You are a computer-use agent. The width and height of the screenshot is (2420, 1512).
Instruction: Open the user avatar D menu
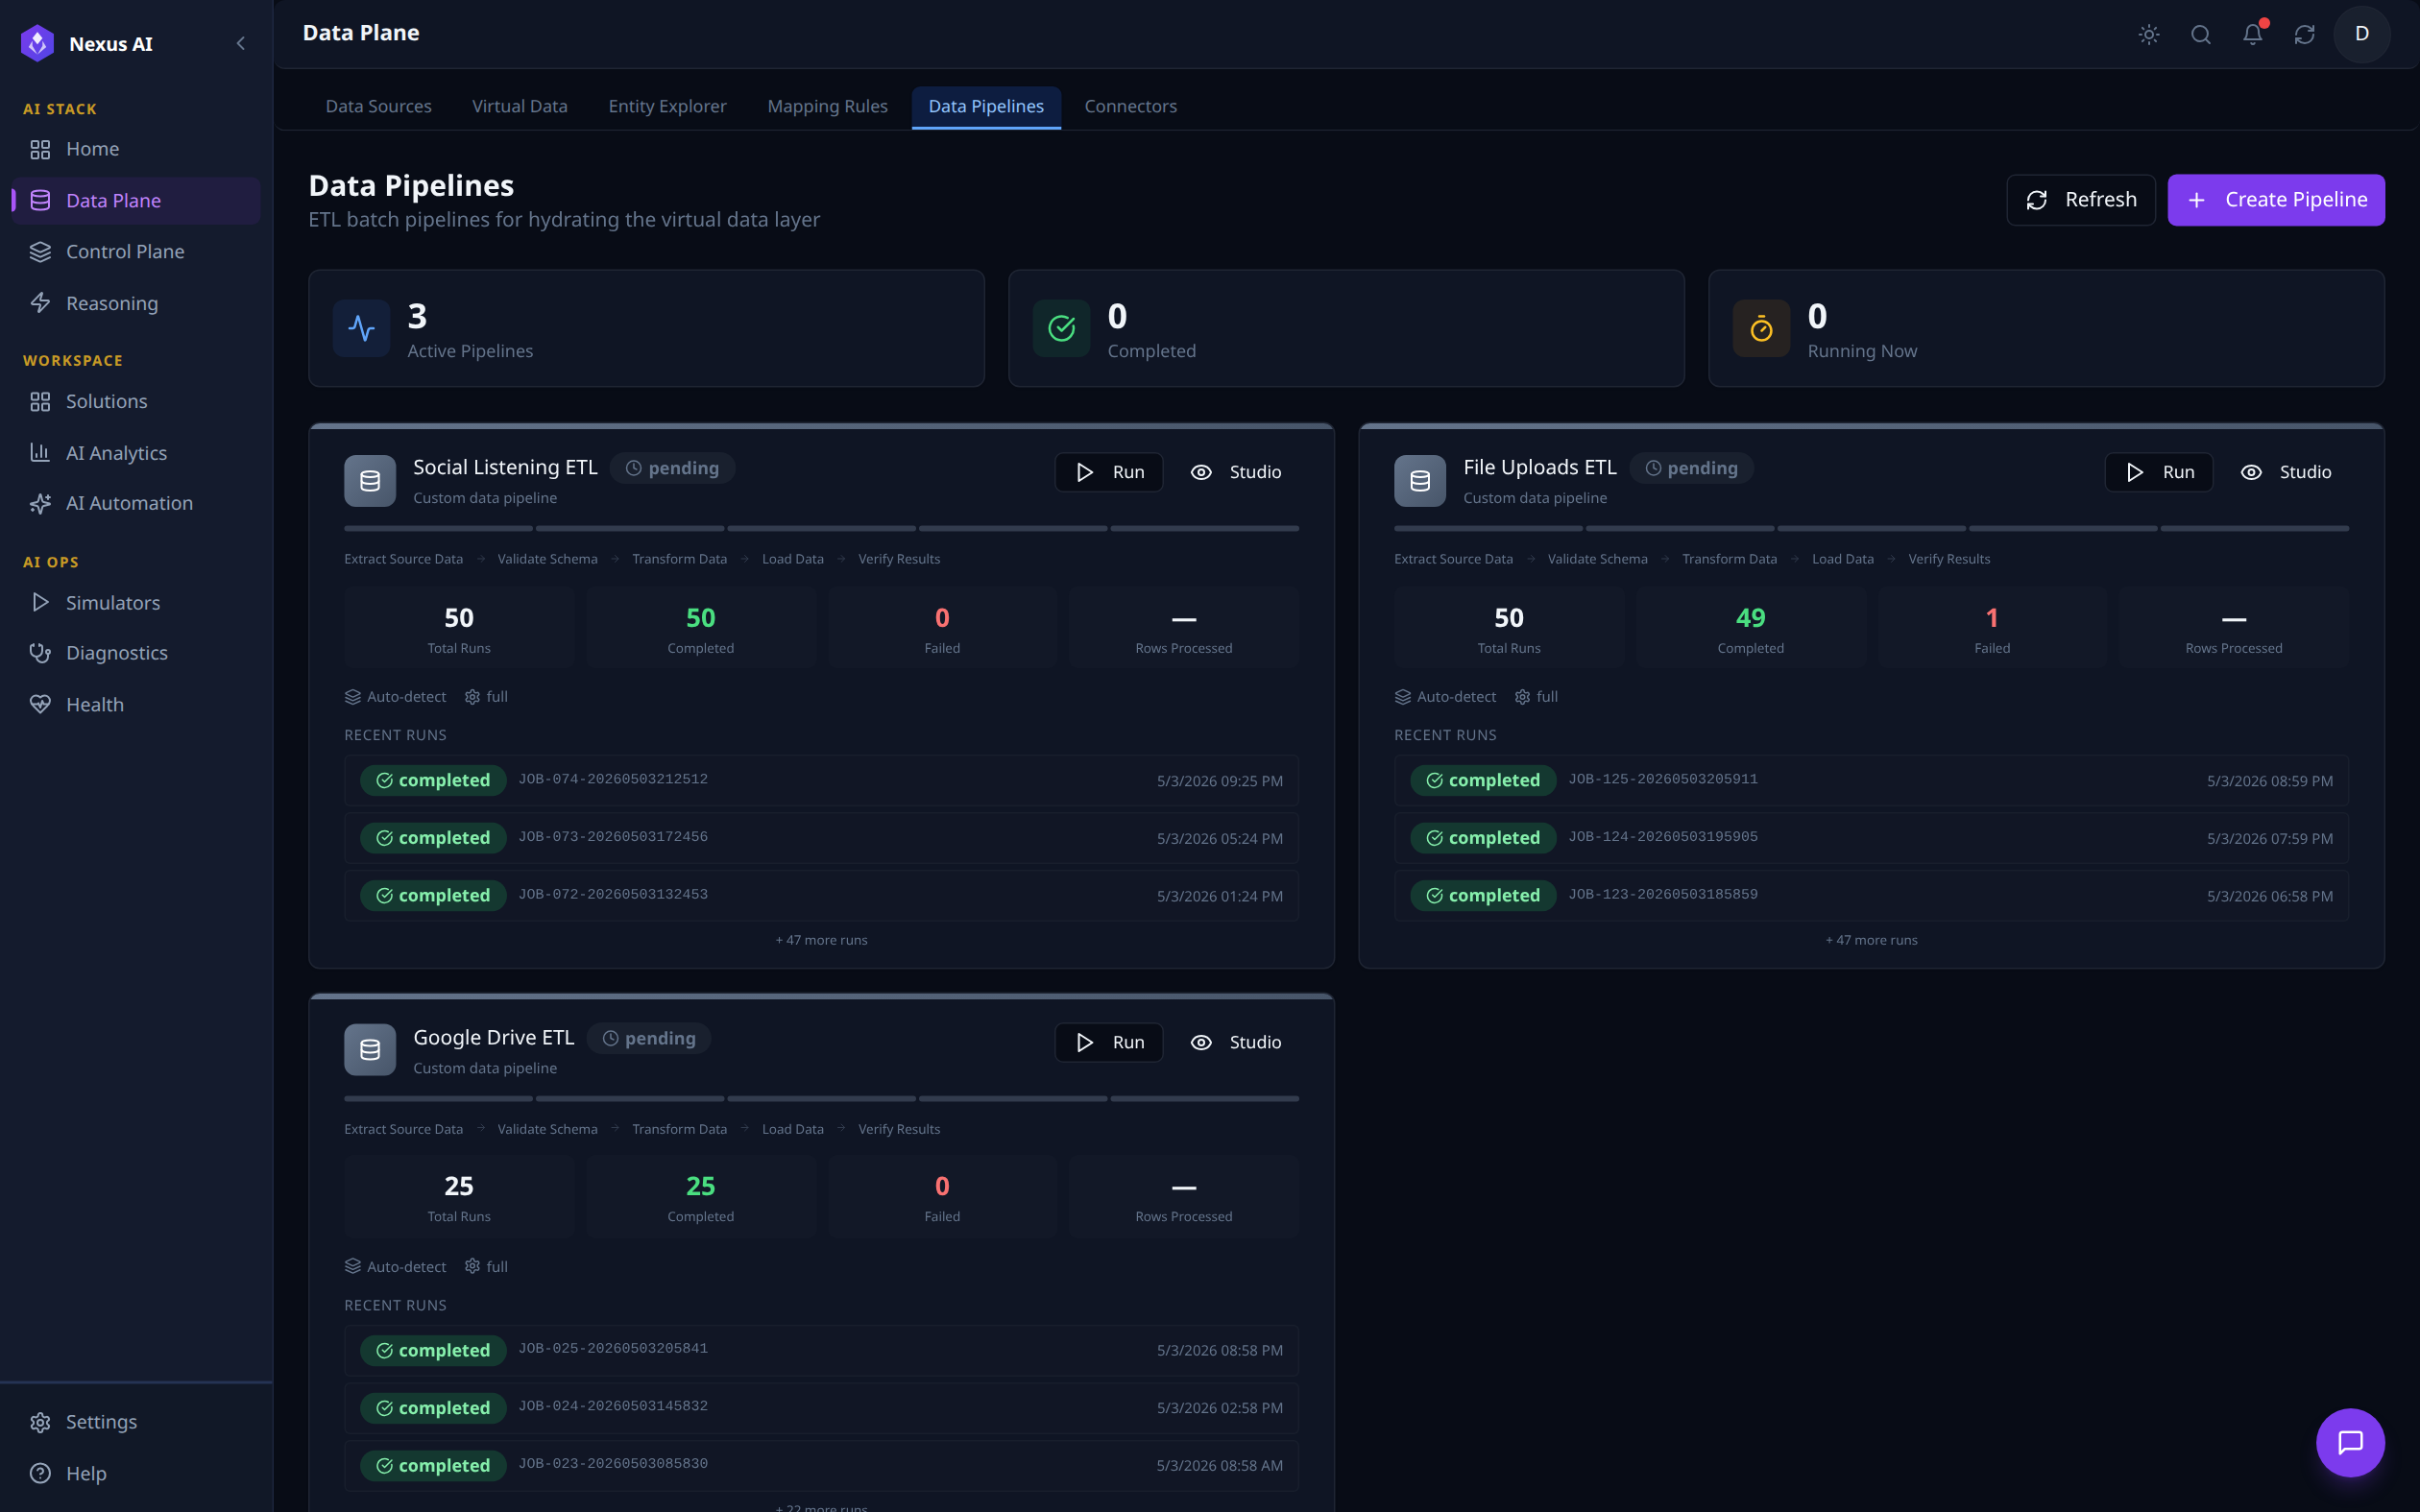coord(2362,34)
